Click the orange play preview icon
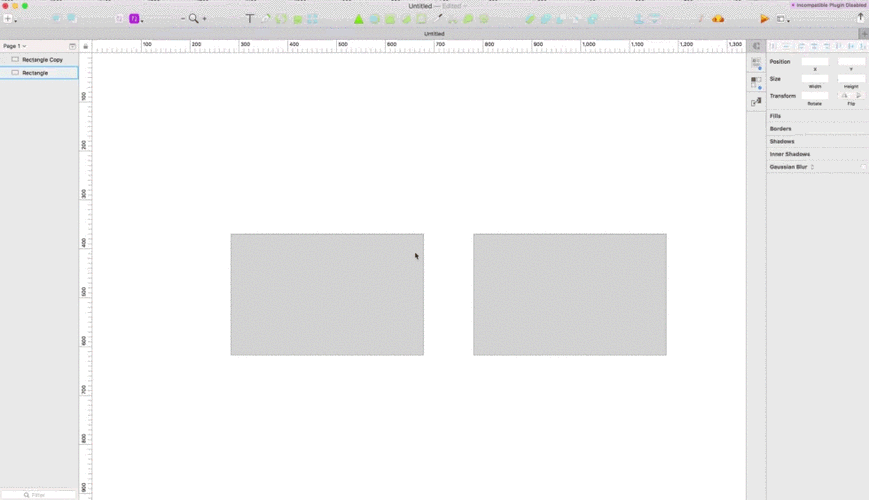This screenshot has height=500, width=869. pos(764,19)
